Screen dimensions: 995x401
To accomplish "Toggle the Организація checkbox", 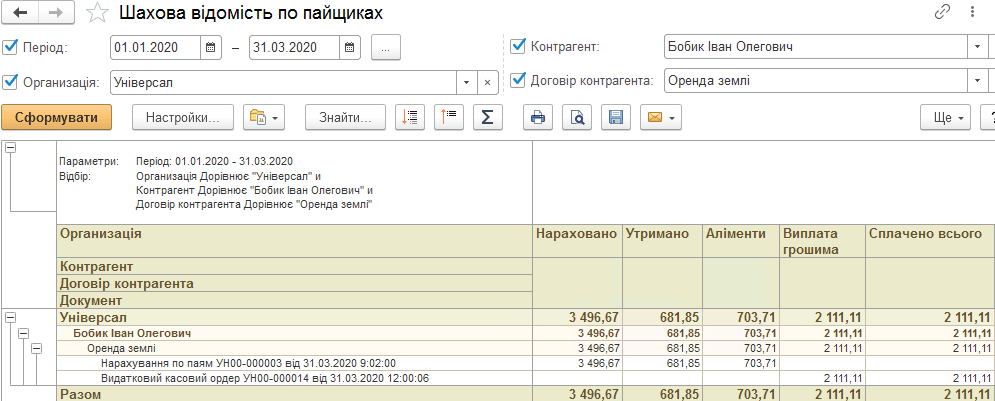I will [10, 82].
